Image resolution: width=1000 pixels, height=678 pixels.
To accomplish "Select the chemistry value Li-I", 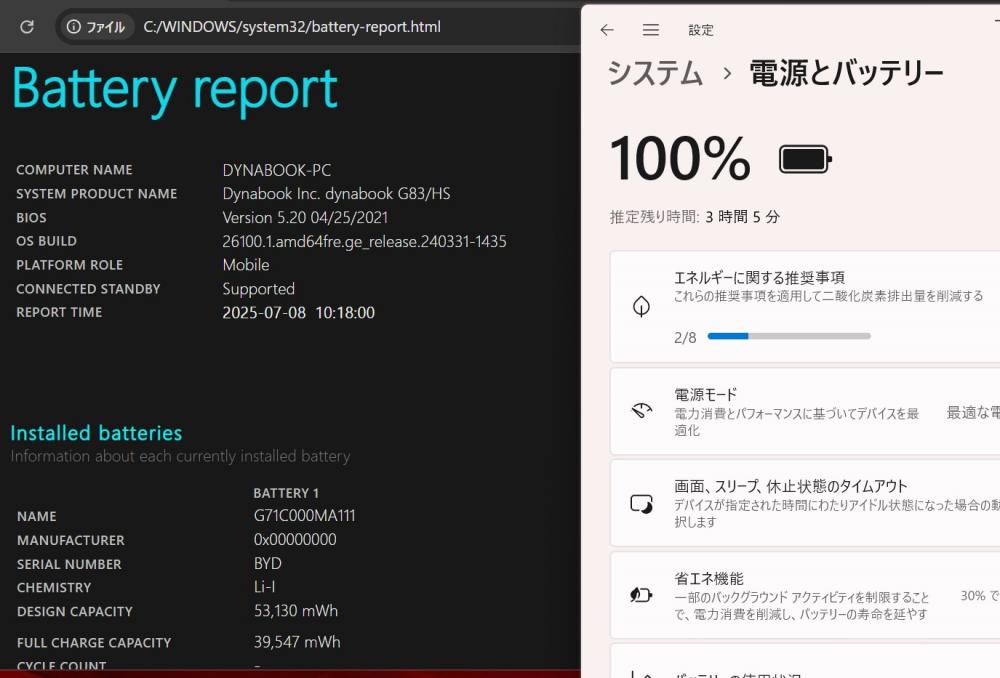I will (264, 587).
